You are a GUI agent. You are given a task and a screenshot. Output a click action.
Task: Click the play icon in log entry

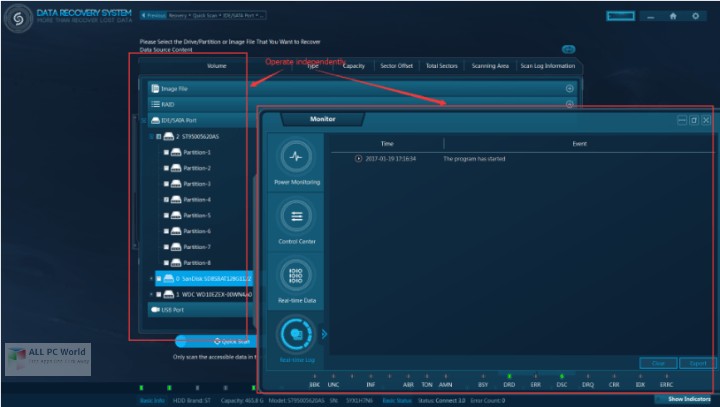click(x=358, y=158)
